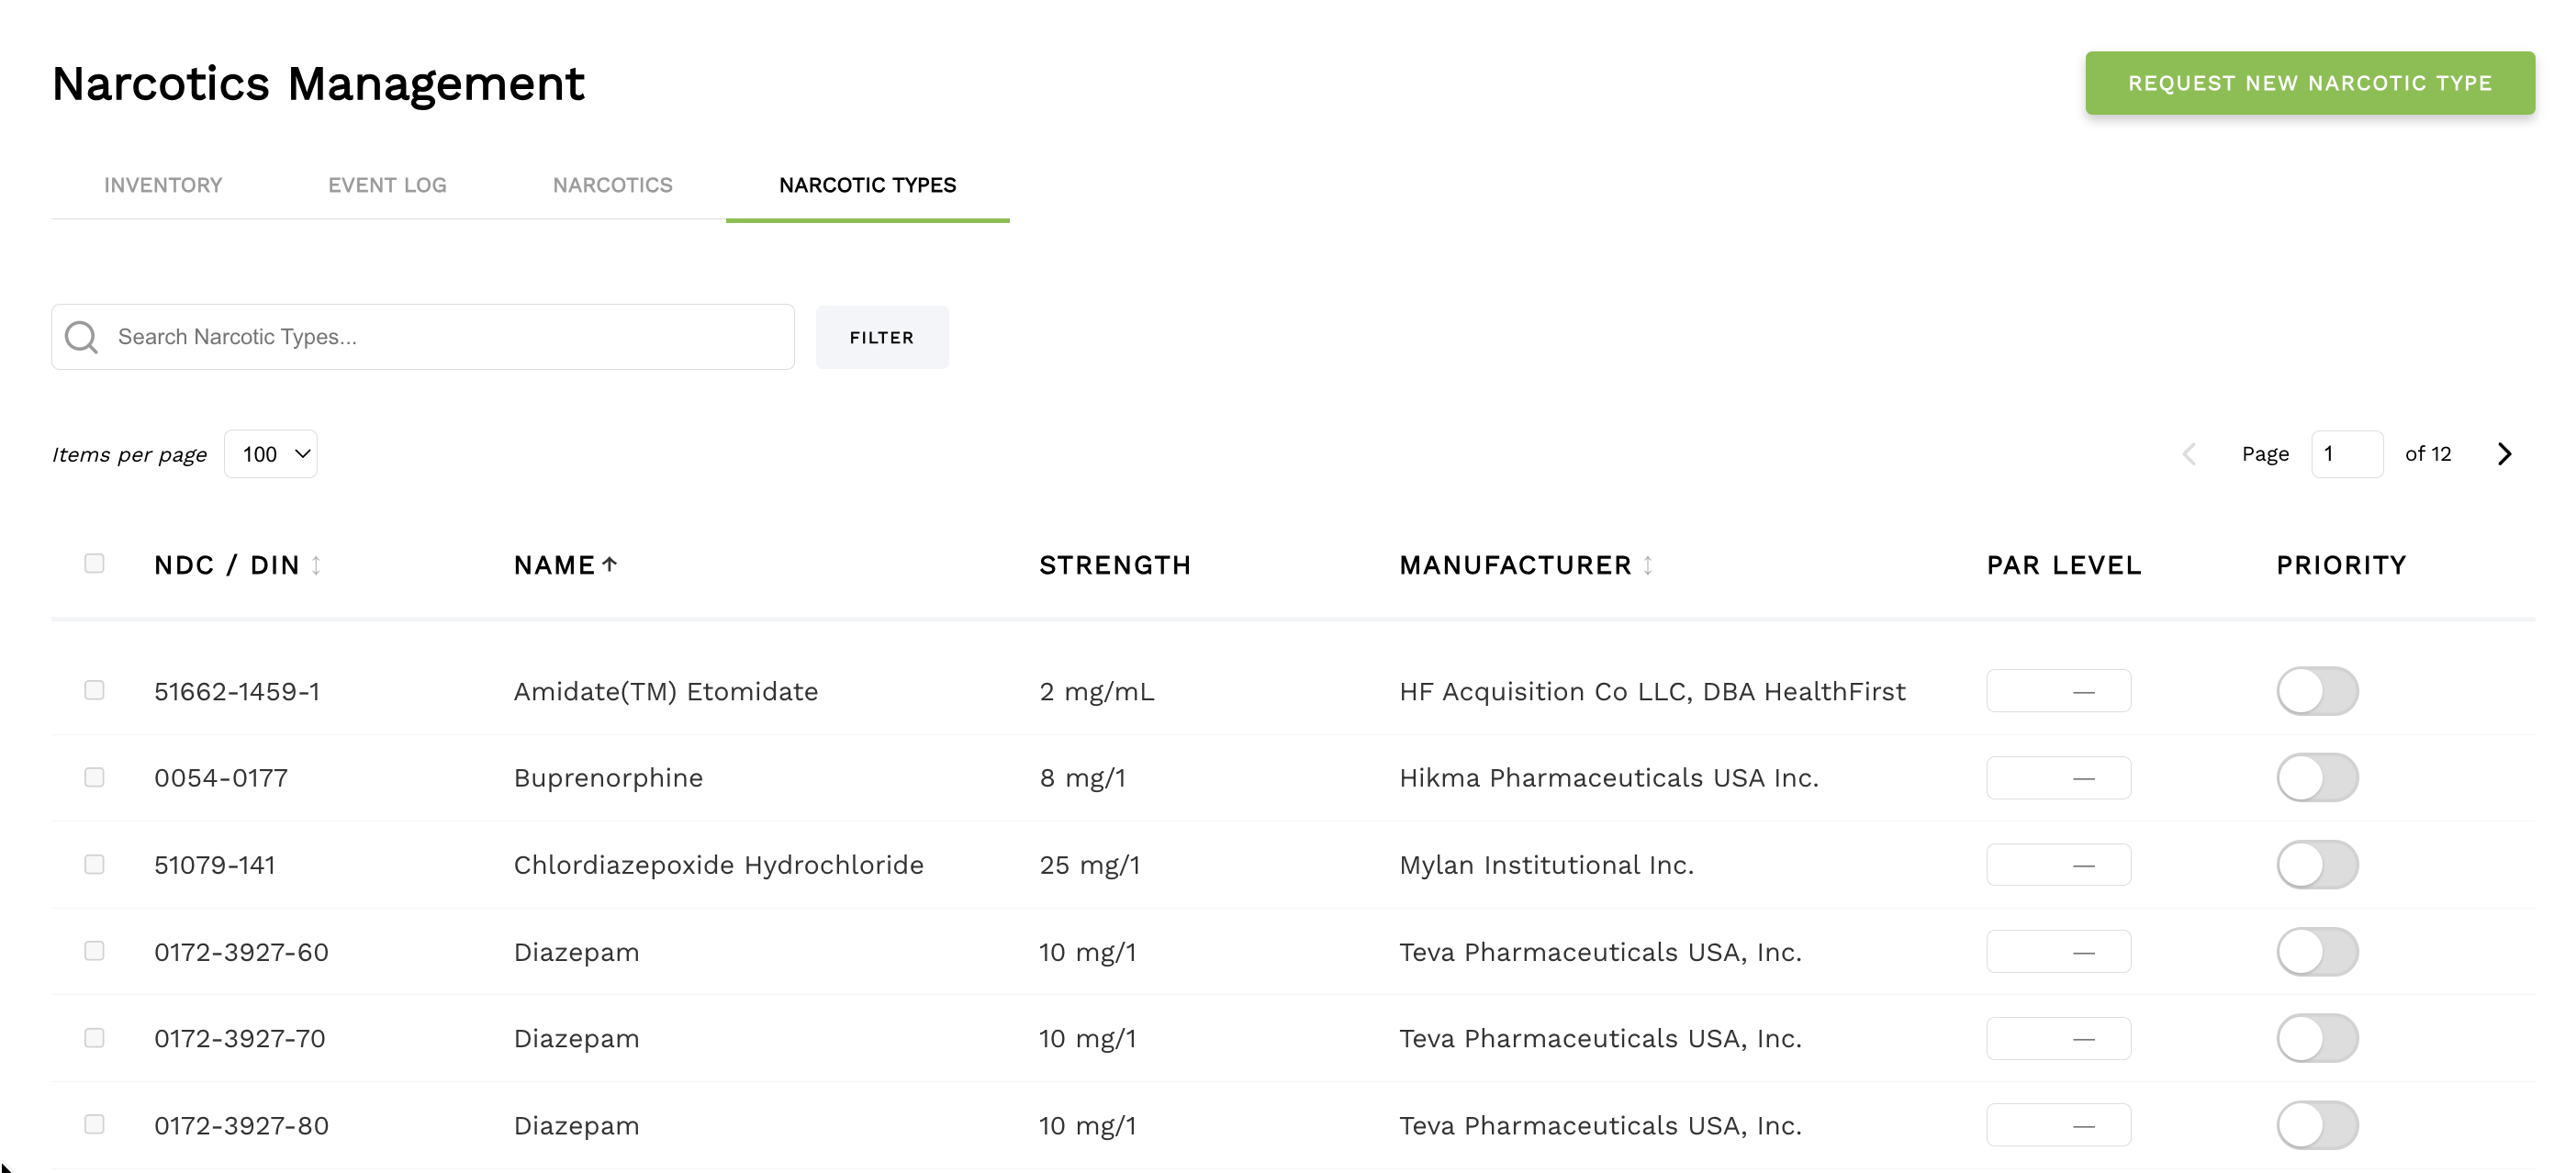Edit par level for Buprenorphine
Screen dimensions: 2576x1173
point(2058,778)
